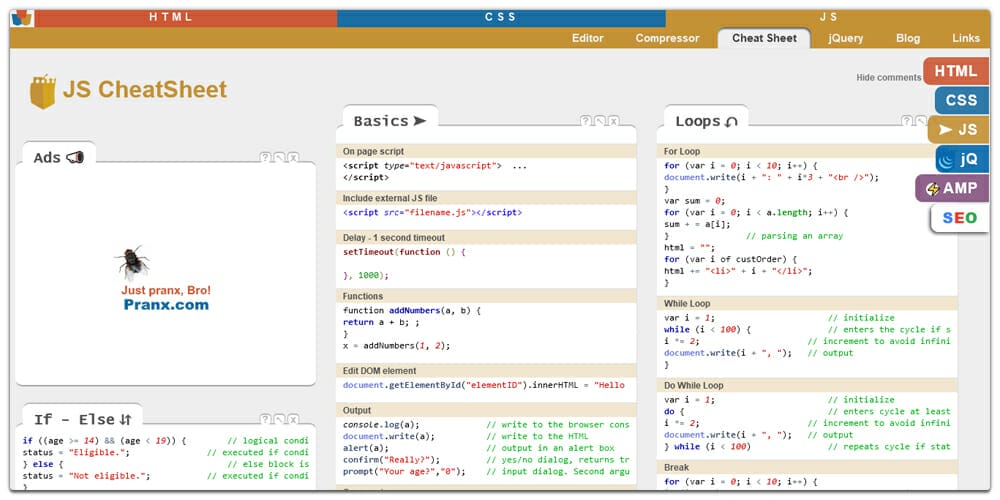Viewport: 1000px width, 500px height.
Task: Click the Loops panel title tab
Action: [706, 121]
